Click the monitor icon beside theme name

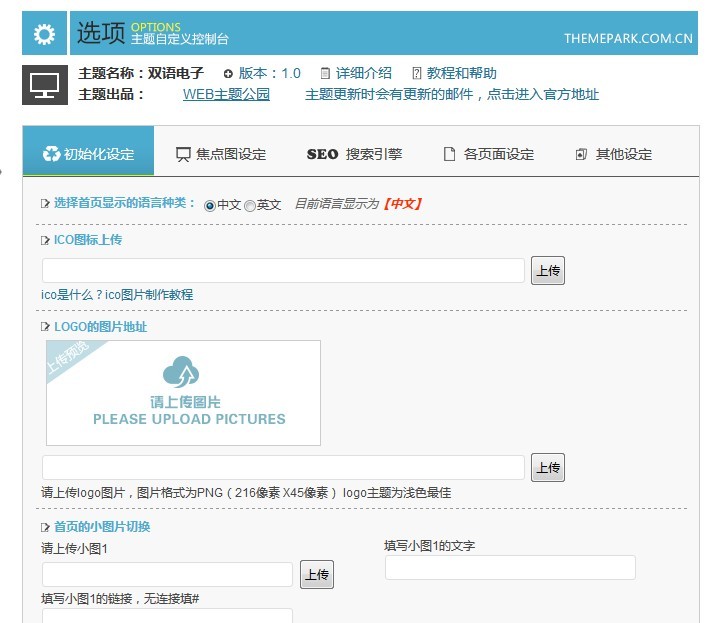click(x=44, y=84)
